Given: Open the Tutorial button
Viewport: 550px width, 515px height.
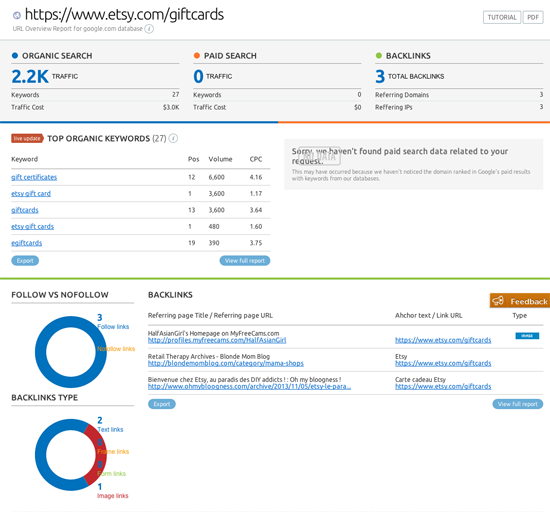Looking at the screenshot, I should point(502,18).
